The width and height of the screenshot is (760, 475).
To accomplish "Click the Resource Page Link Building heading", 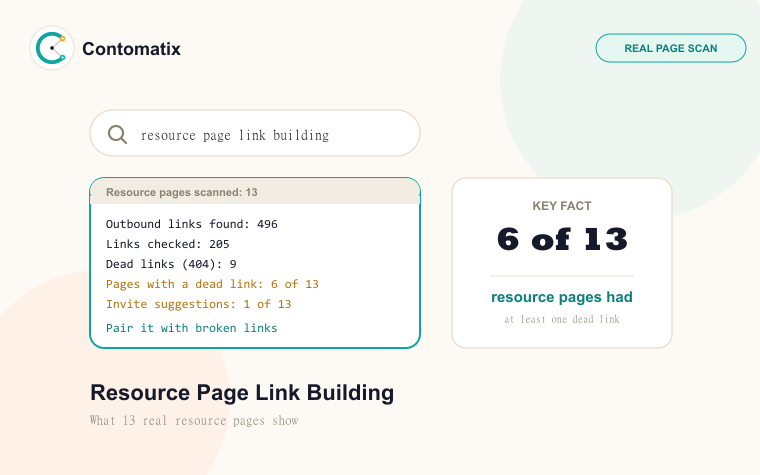I will (x=242, y=393).
